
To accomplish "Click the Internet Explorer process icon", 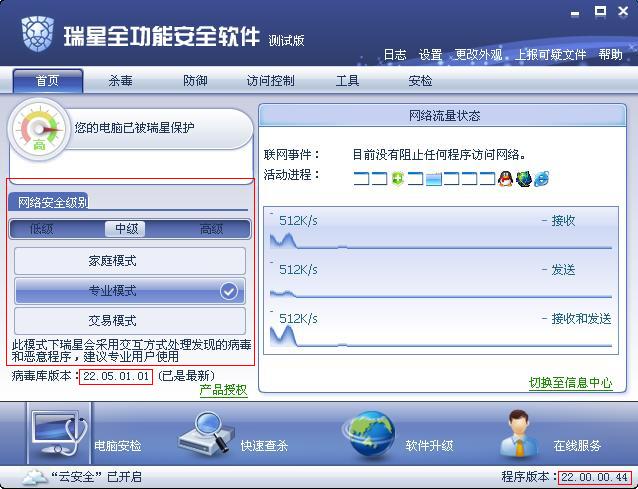I will click(542, 179).
